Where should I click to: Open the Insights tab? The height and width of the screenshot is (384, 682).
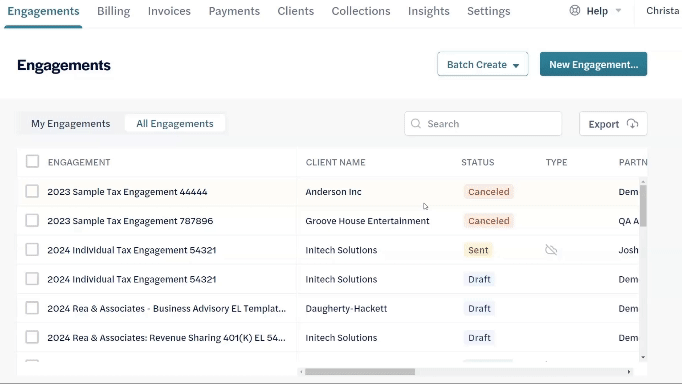coord(429,11)
